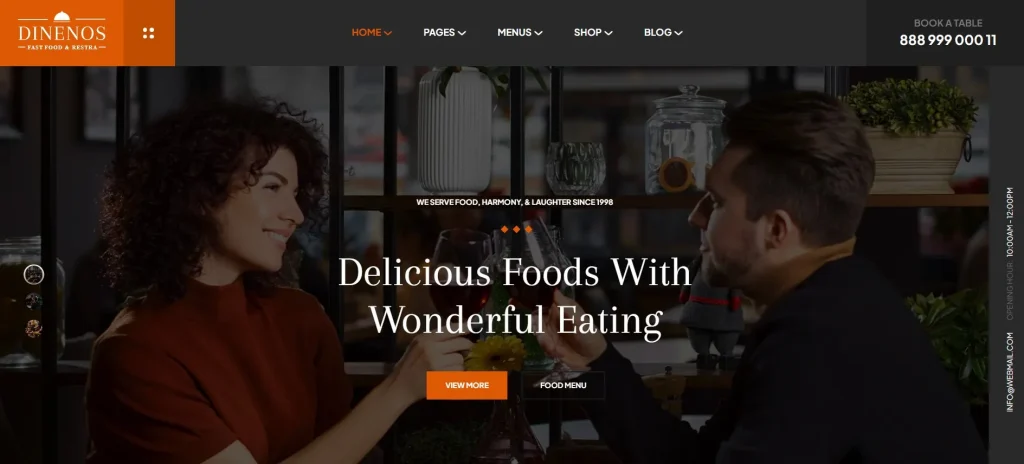
Task: Click the Food Menu button
Action: point(563,385)
